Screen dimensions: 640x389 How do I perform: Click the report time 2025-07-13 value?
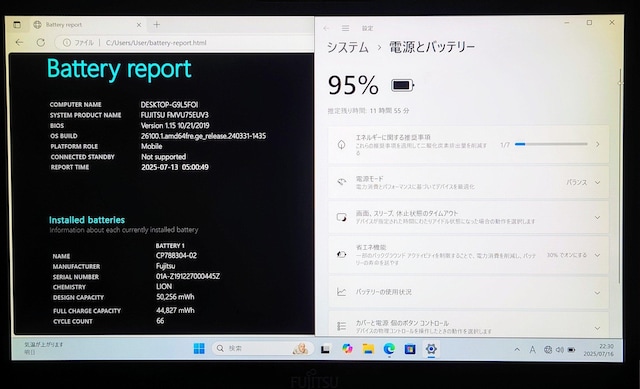[x=175, y=167]
